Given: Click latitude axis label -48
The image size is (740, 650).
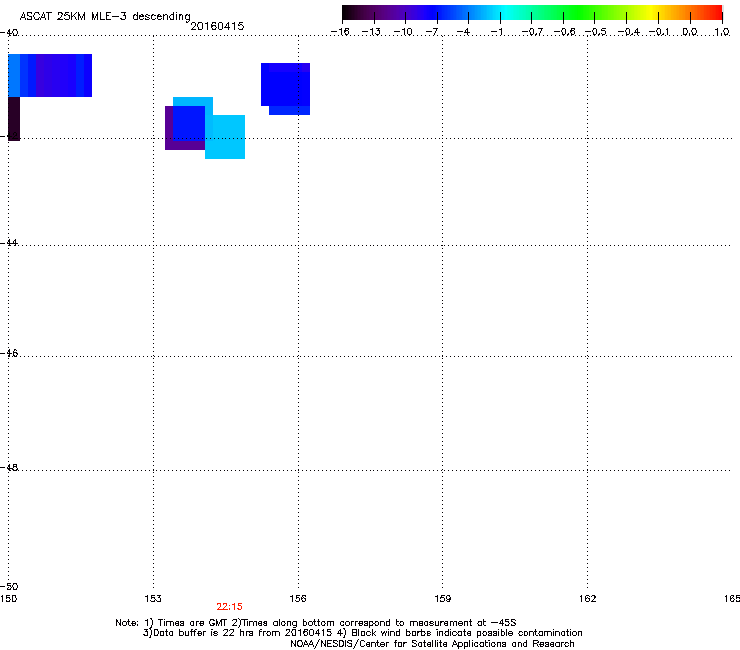Looking at the screenshot, I should (9, 467).
